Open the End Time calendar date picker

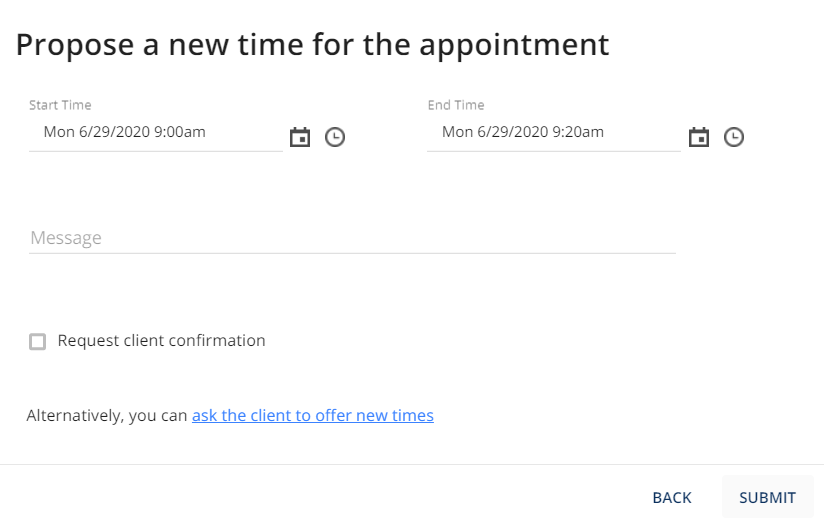pyautogui.click(x=699, y=137)
